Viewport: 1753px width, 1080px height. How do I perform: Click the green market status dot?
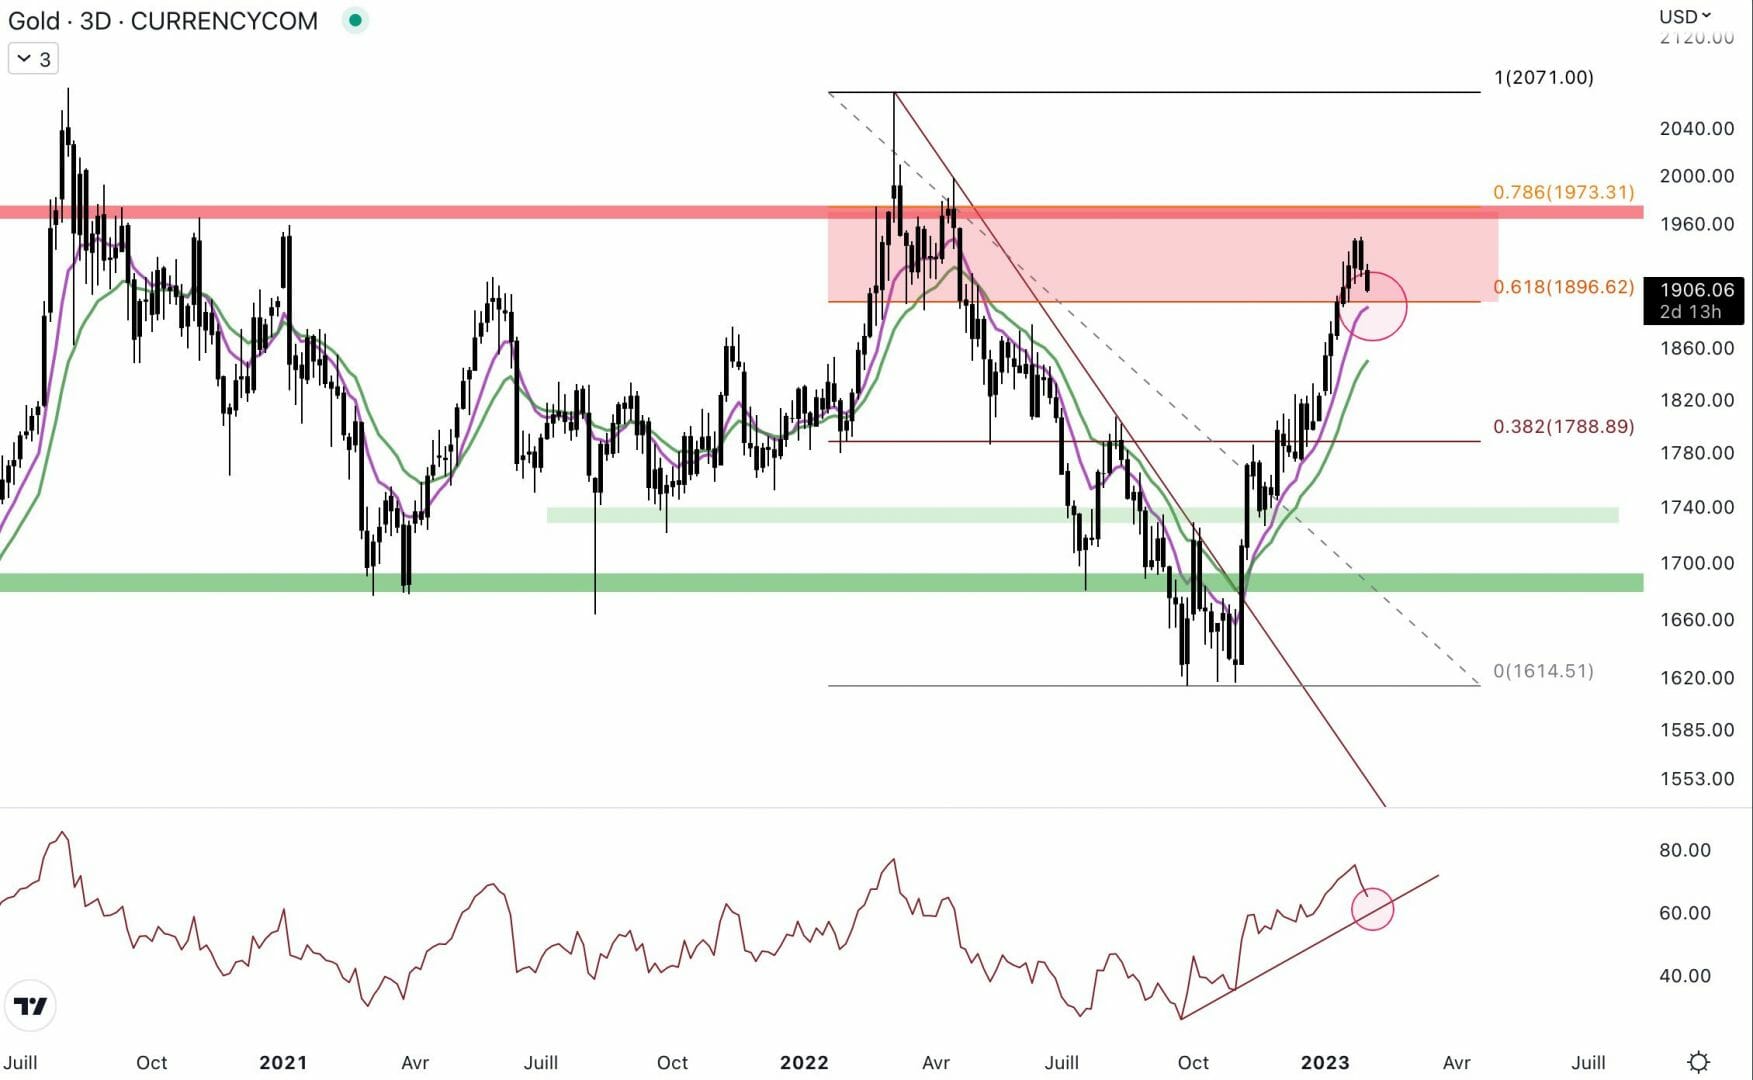pyautogui.click(x=355, y=20)
